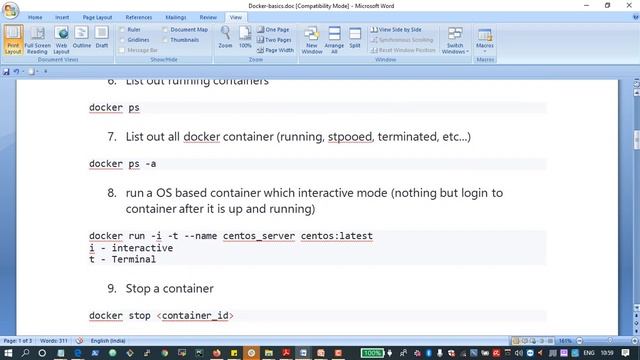
Task: Switch to Print Layout view
Action: (13, 40)
